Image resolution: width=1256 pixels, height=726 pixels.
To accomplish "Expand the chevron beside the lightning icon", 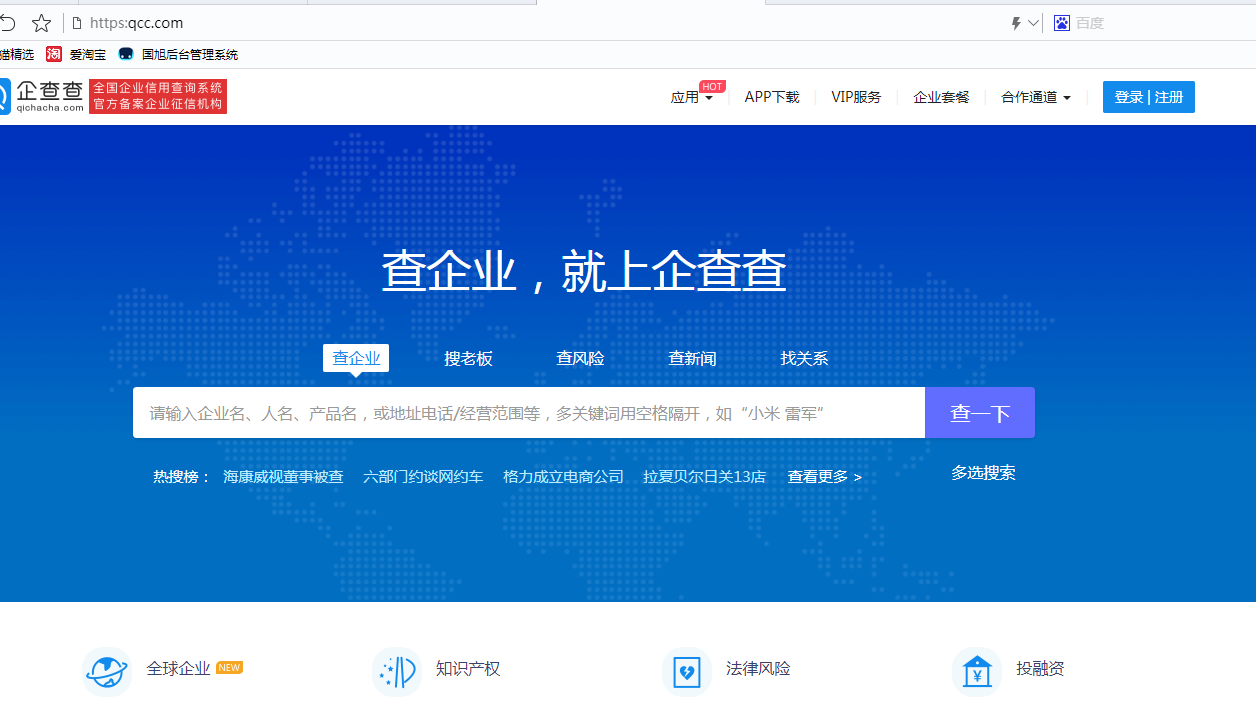I will (x=1033, y=23).
